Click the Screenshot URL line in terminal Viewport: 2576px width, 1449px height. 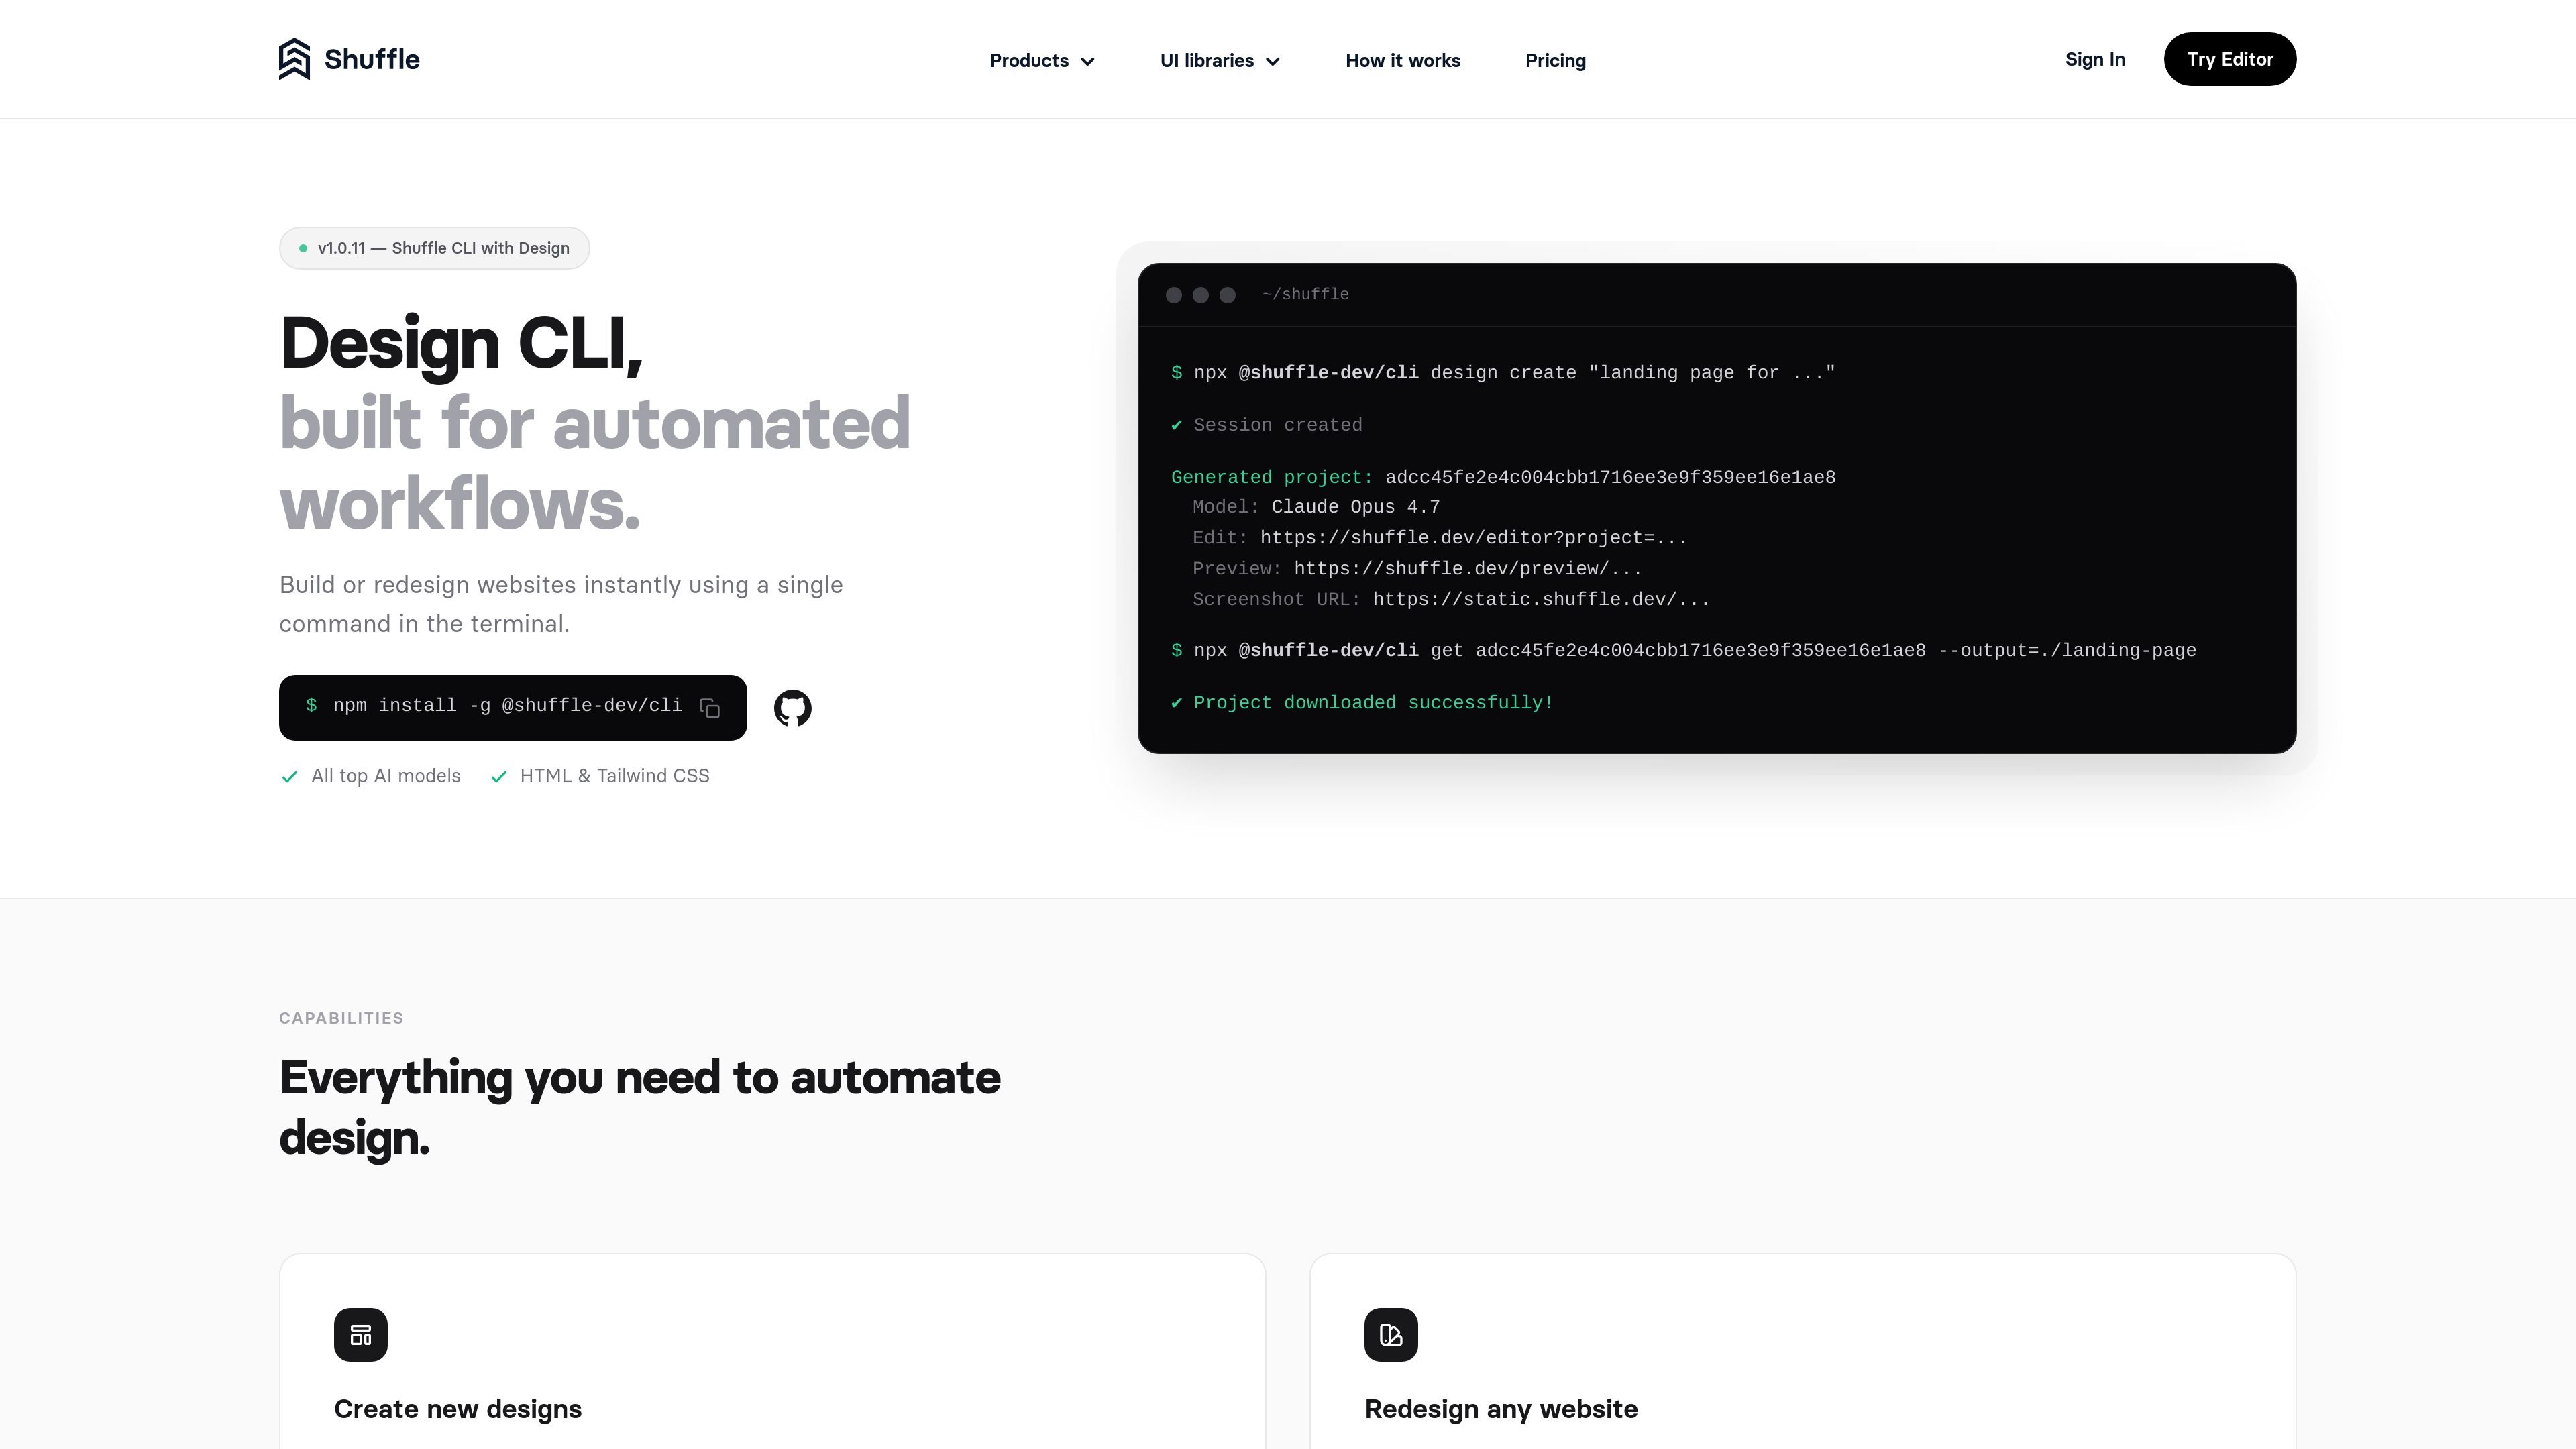coord(1451,600)
